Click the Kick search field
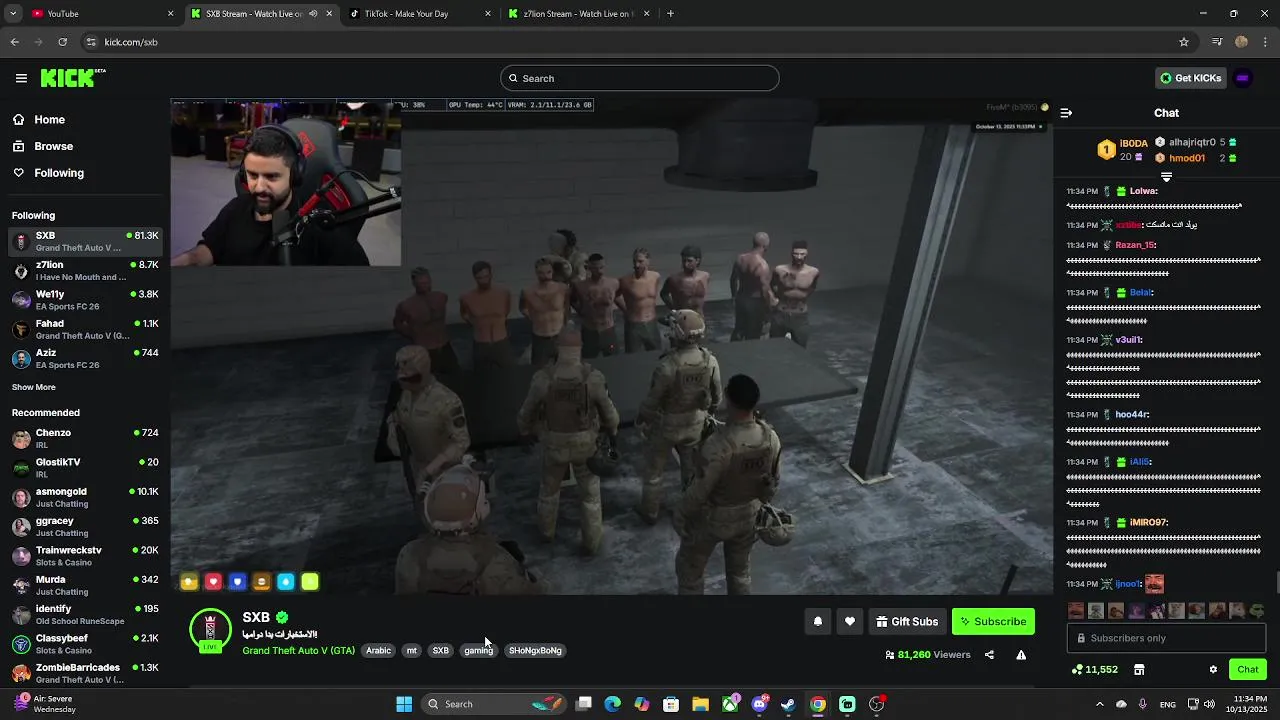Image resolution: width=1280 pixels, height=720 pixels. [x=640, y=78]
